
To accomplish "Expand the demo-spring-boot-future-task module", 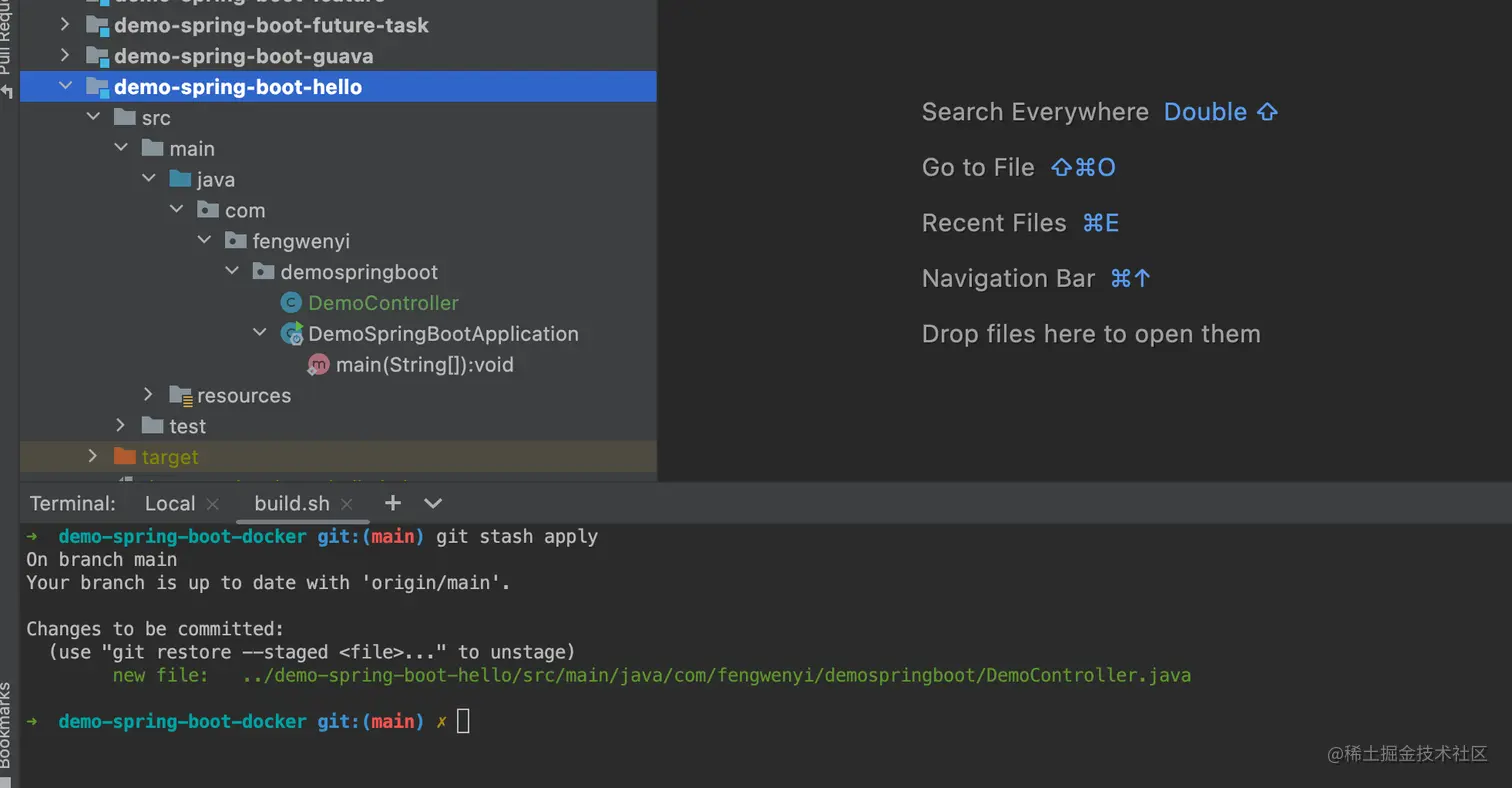I will click(66, 25).
